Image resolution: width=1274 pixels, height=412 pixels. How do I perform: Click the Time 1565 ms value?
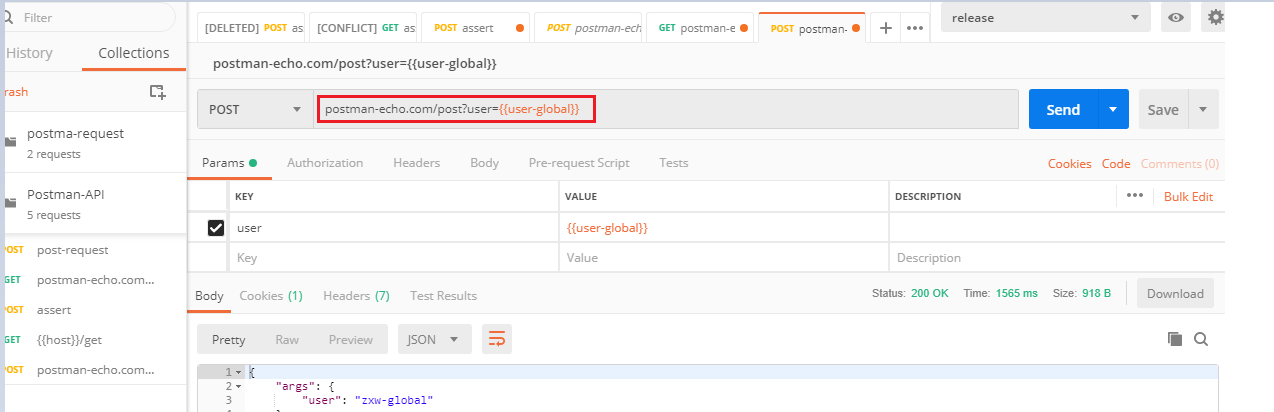(x=1019, y=293)
